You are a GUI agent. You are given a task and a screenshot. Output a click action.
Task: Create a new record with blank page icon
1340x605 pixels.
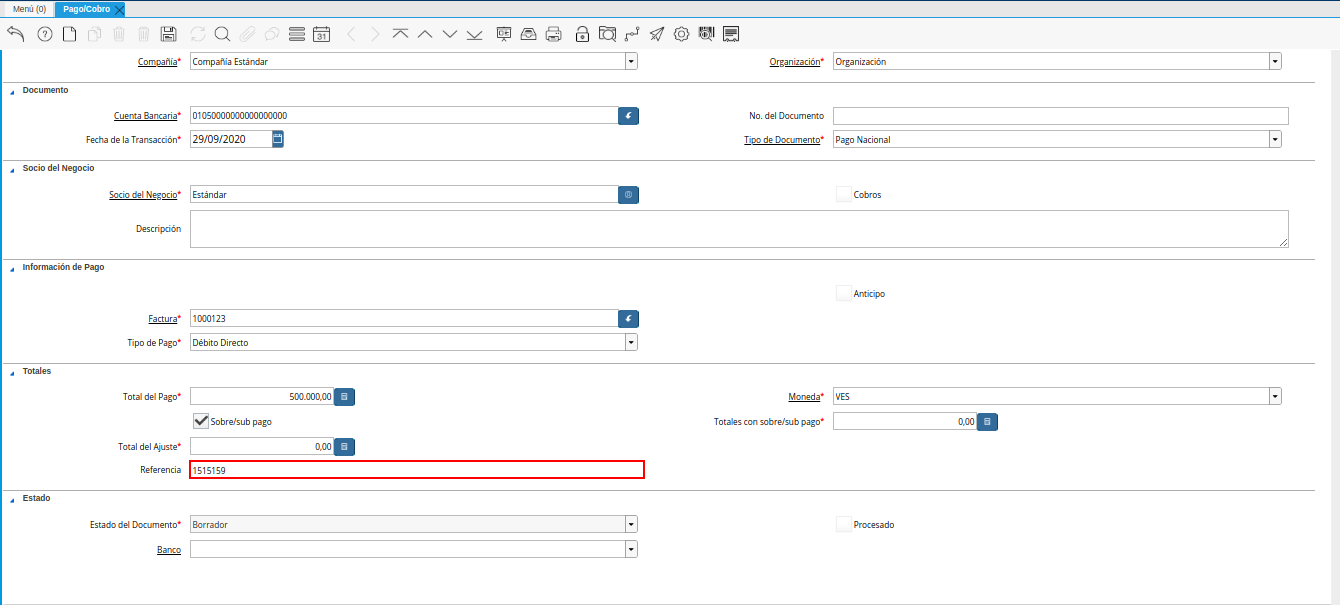(69, 34)
